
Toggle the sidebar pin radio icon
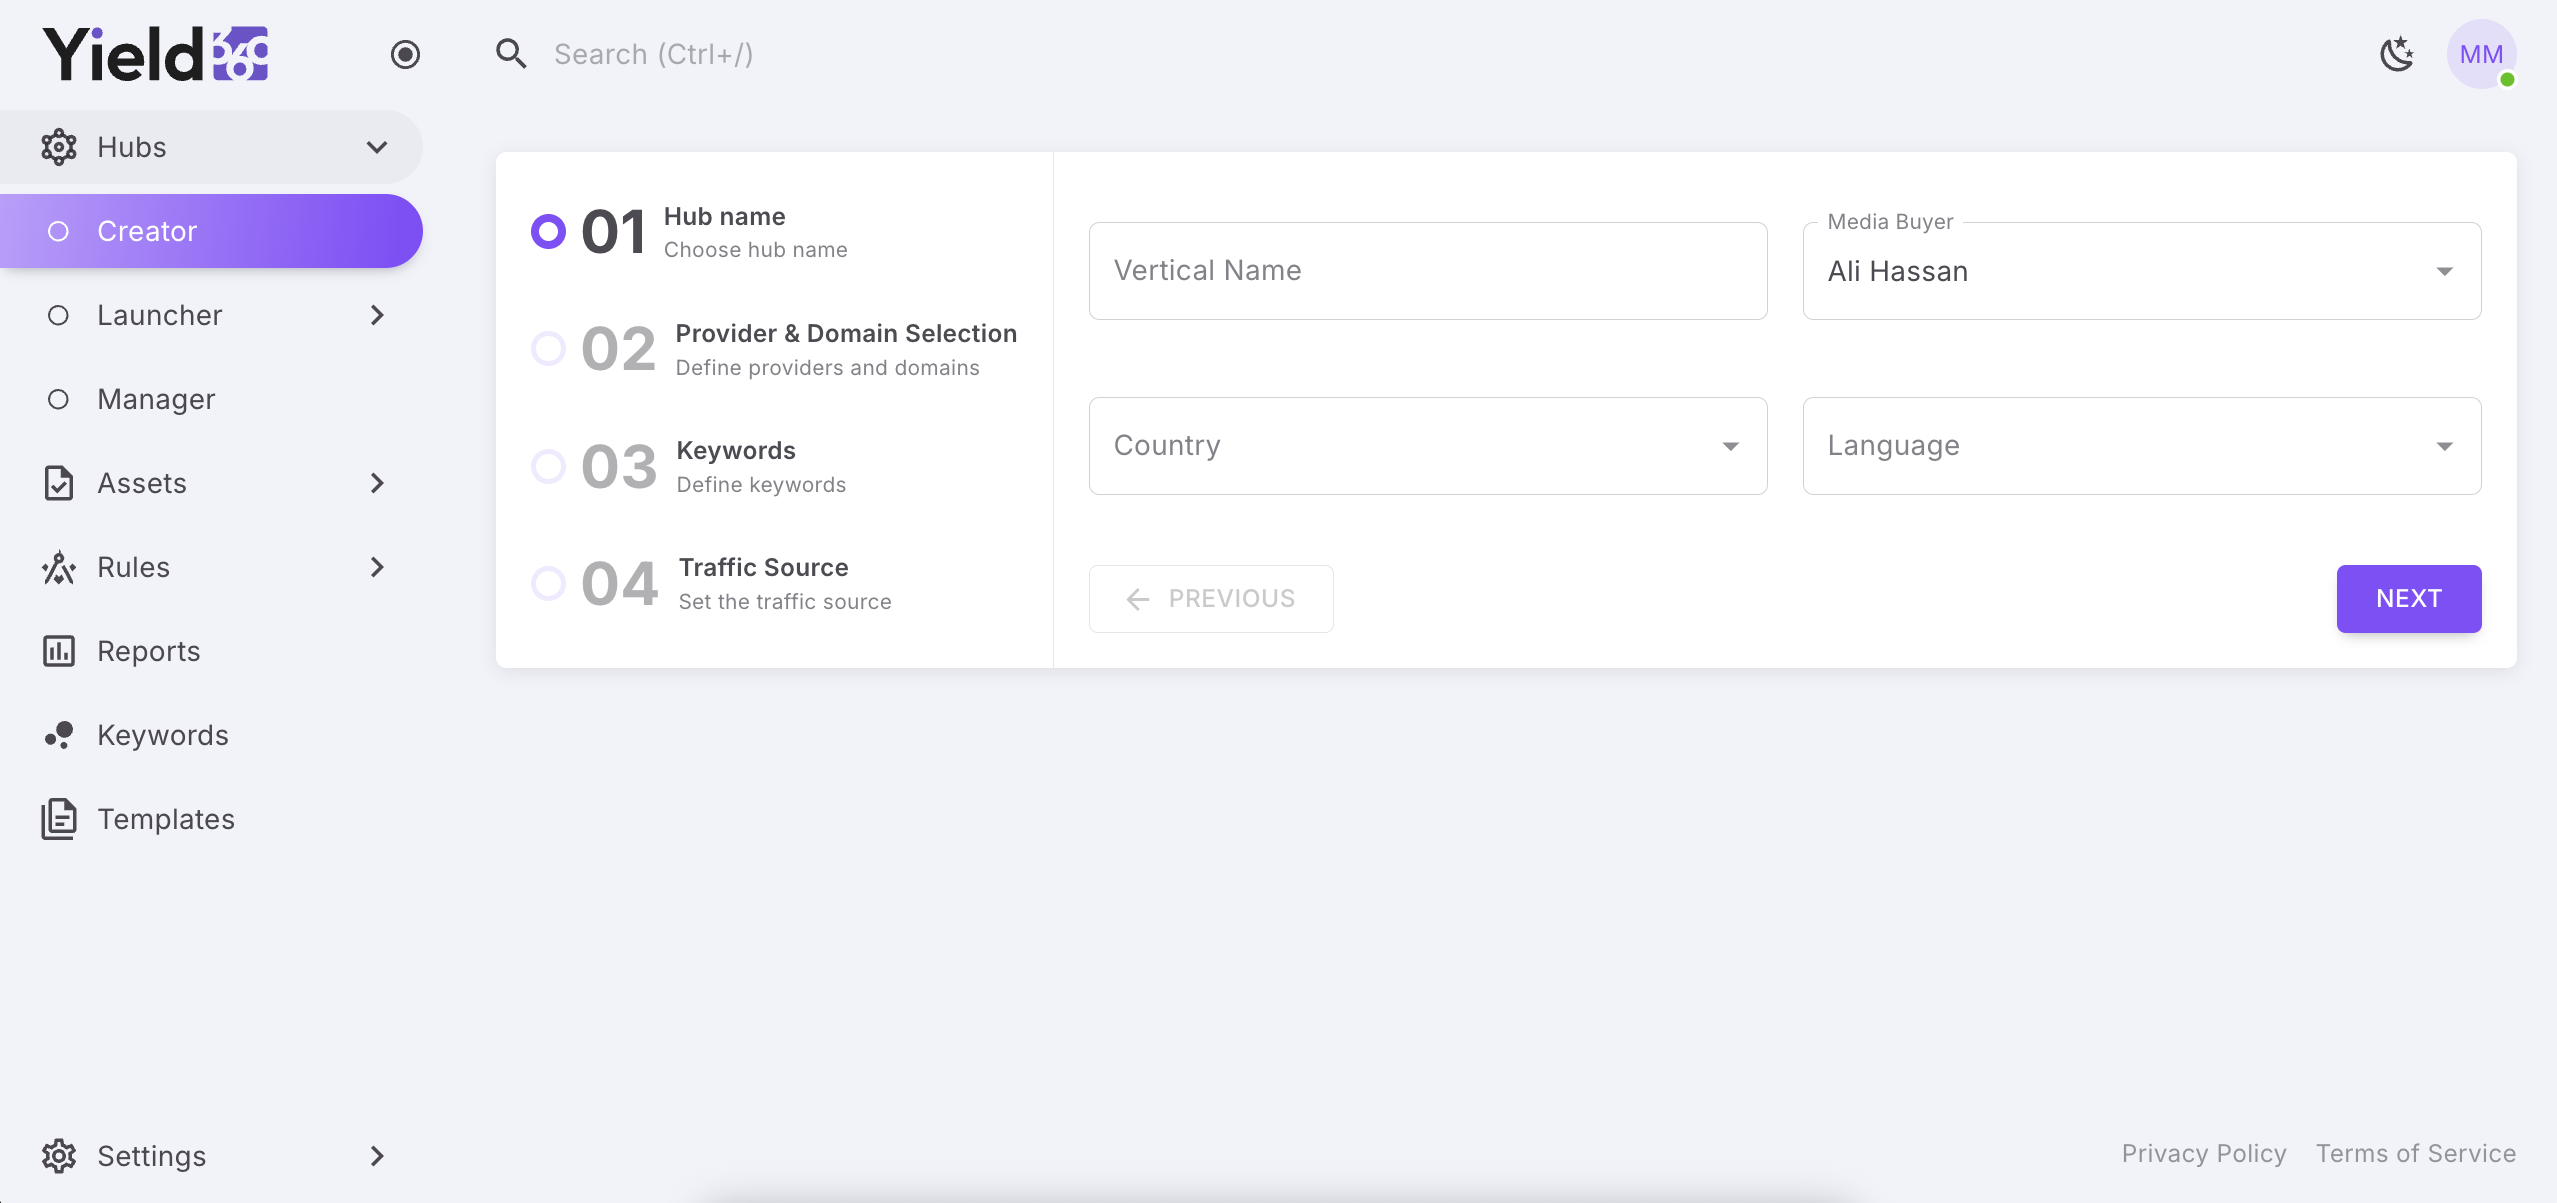click(x=405, y=54)
